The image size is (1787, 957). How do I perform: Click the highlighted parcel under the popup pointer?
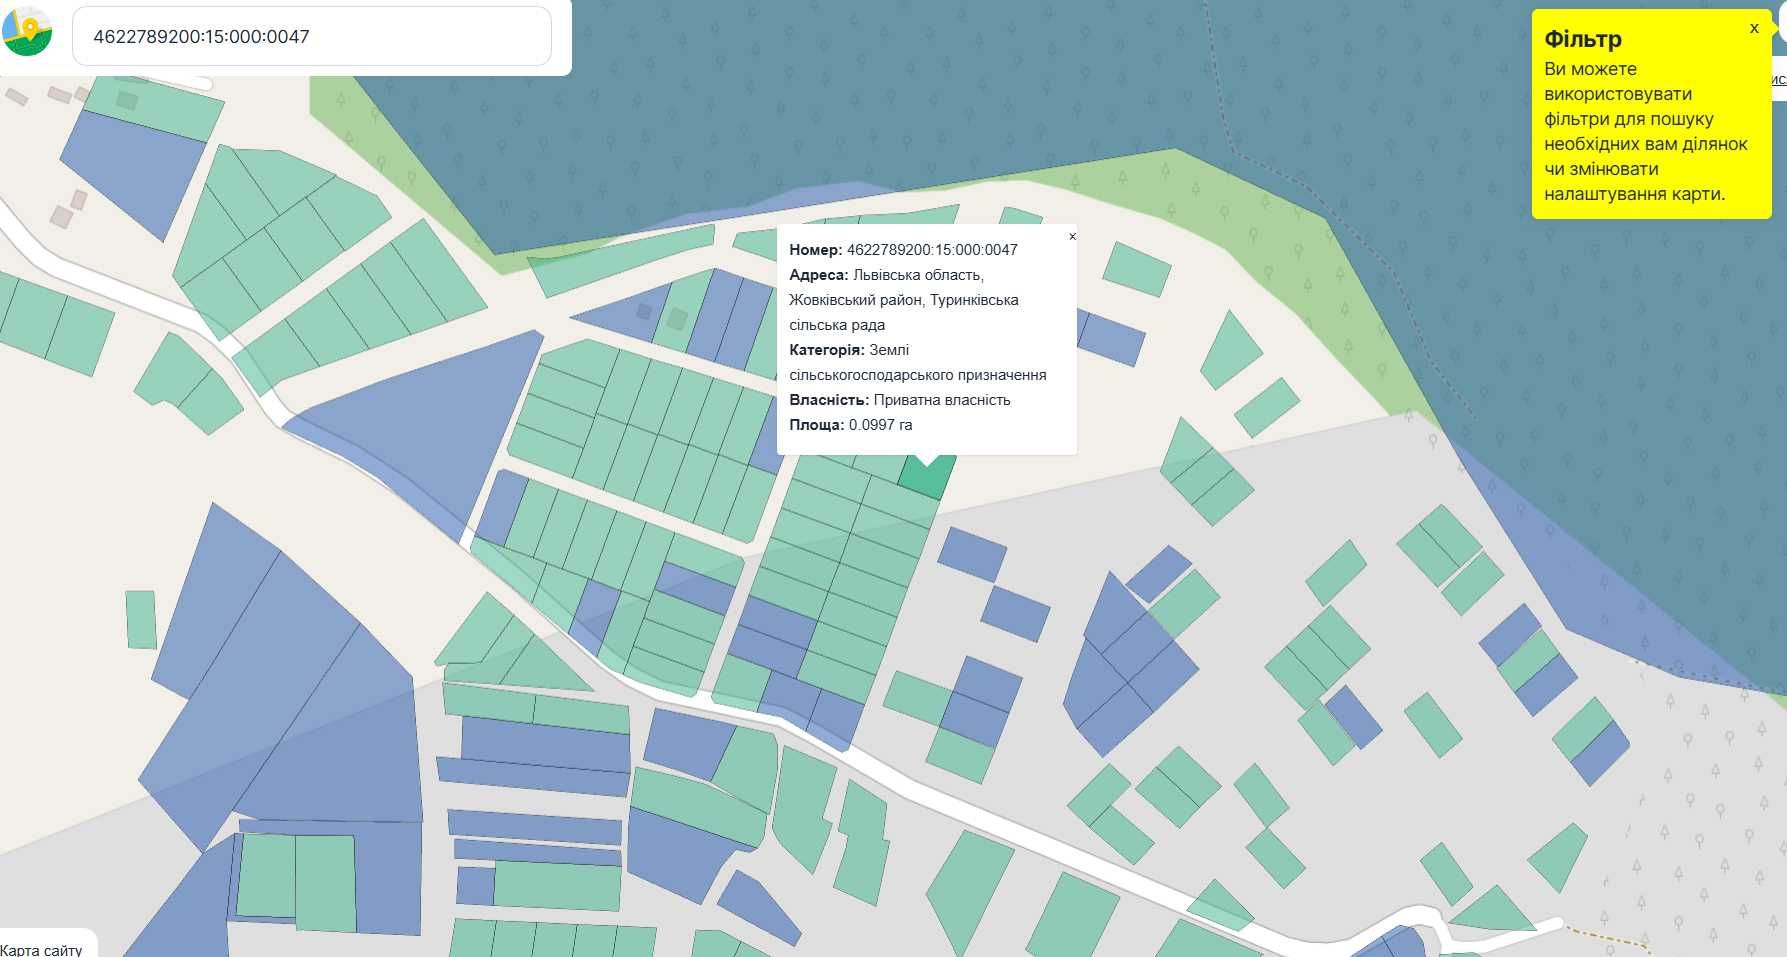[923, 477]
